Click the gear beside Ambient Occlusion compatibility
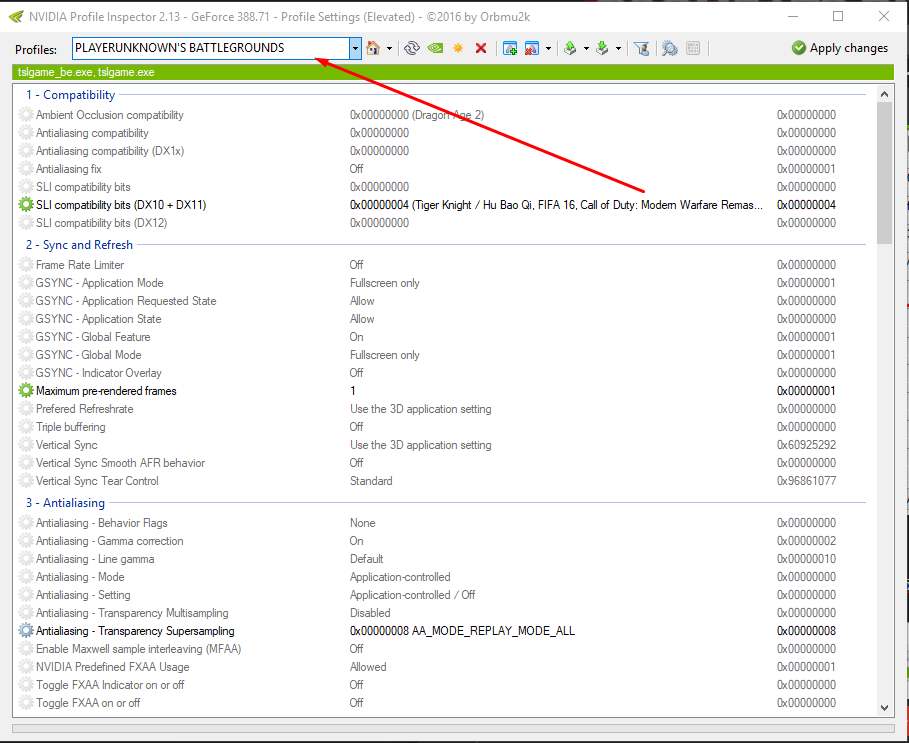909x743 pixels. point(26,115)
